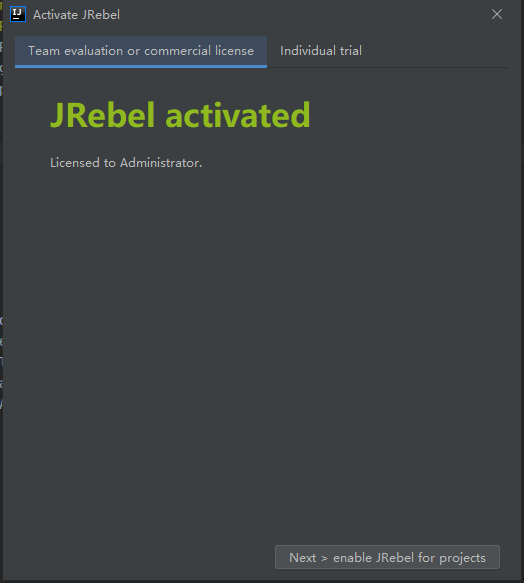Select Team evaluation or commercial license tab
Viewport: 524px width, 583px height.
pos(141,51)
